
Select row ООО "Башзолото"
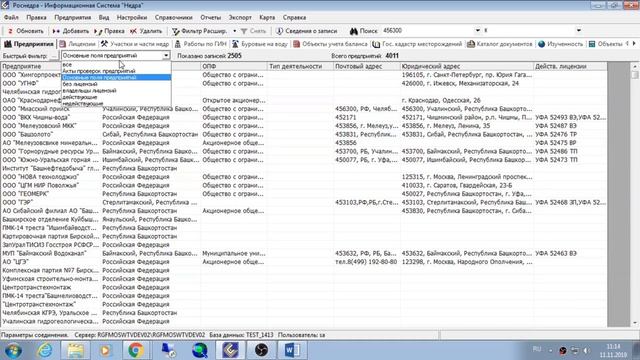(304, 134)
